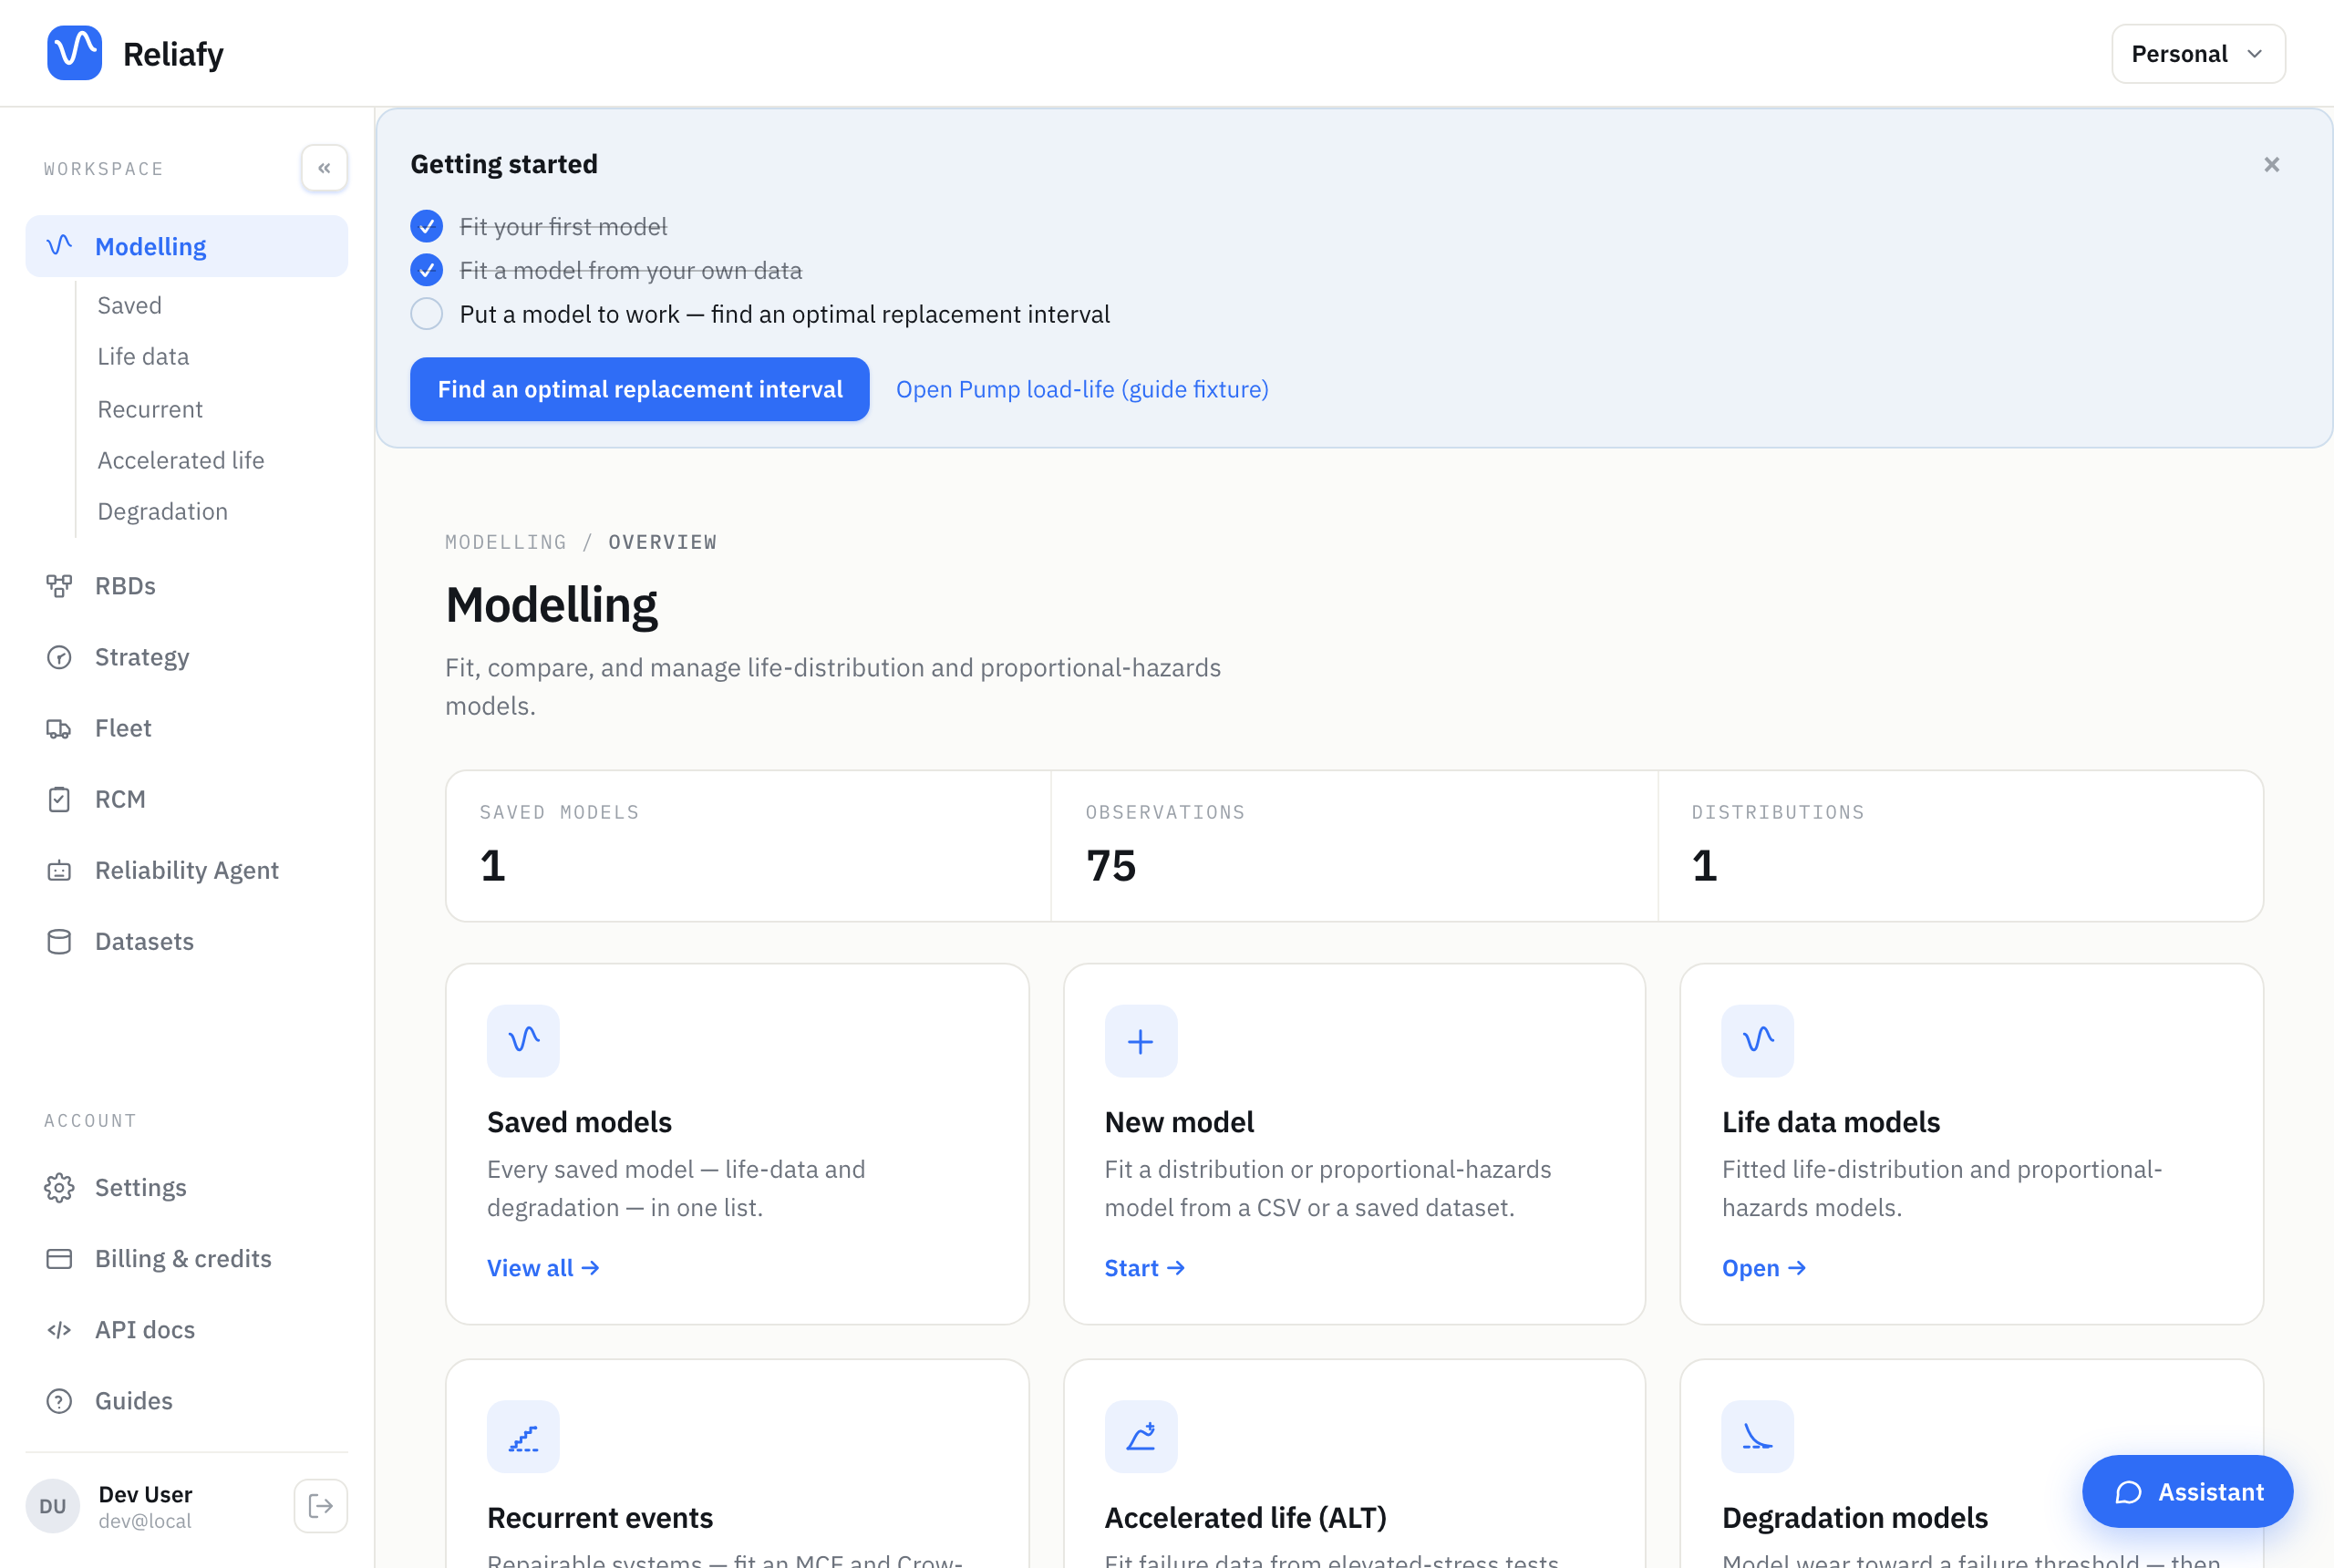This screenshot has height=1568, width=2334.
Task: Click the Recurrent events card title
Action: tap(600, 1517)
